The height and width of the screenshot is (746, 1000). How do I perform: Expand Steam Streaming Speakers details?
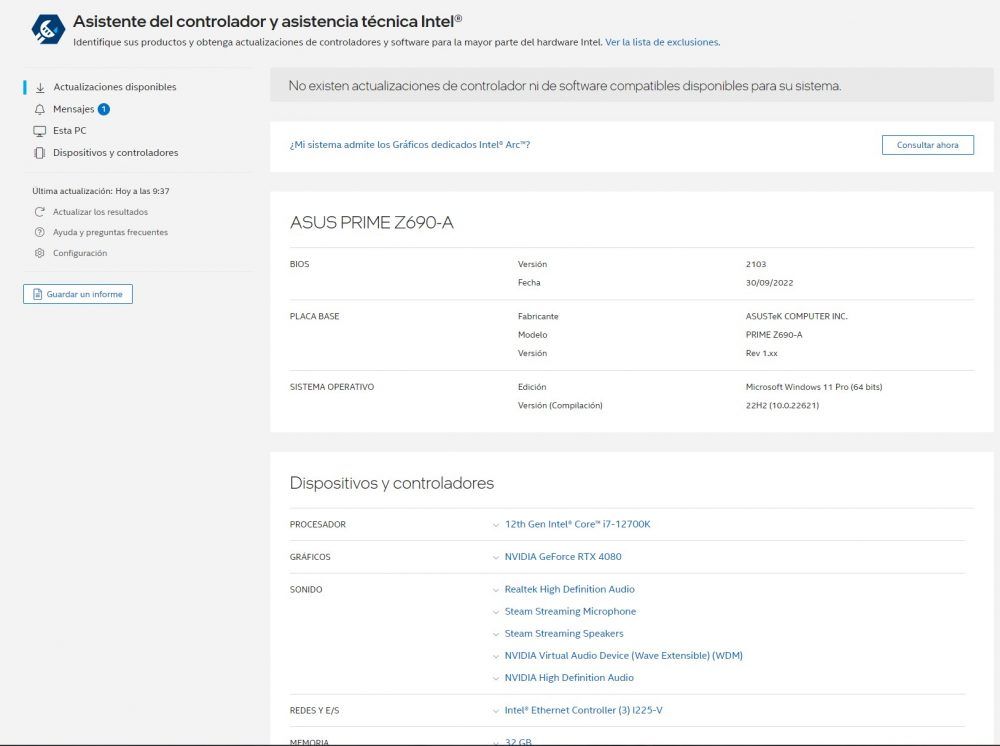pyautogui.click(x=563, y=634)
